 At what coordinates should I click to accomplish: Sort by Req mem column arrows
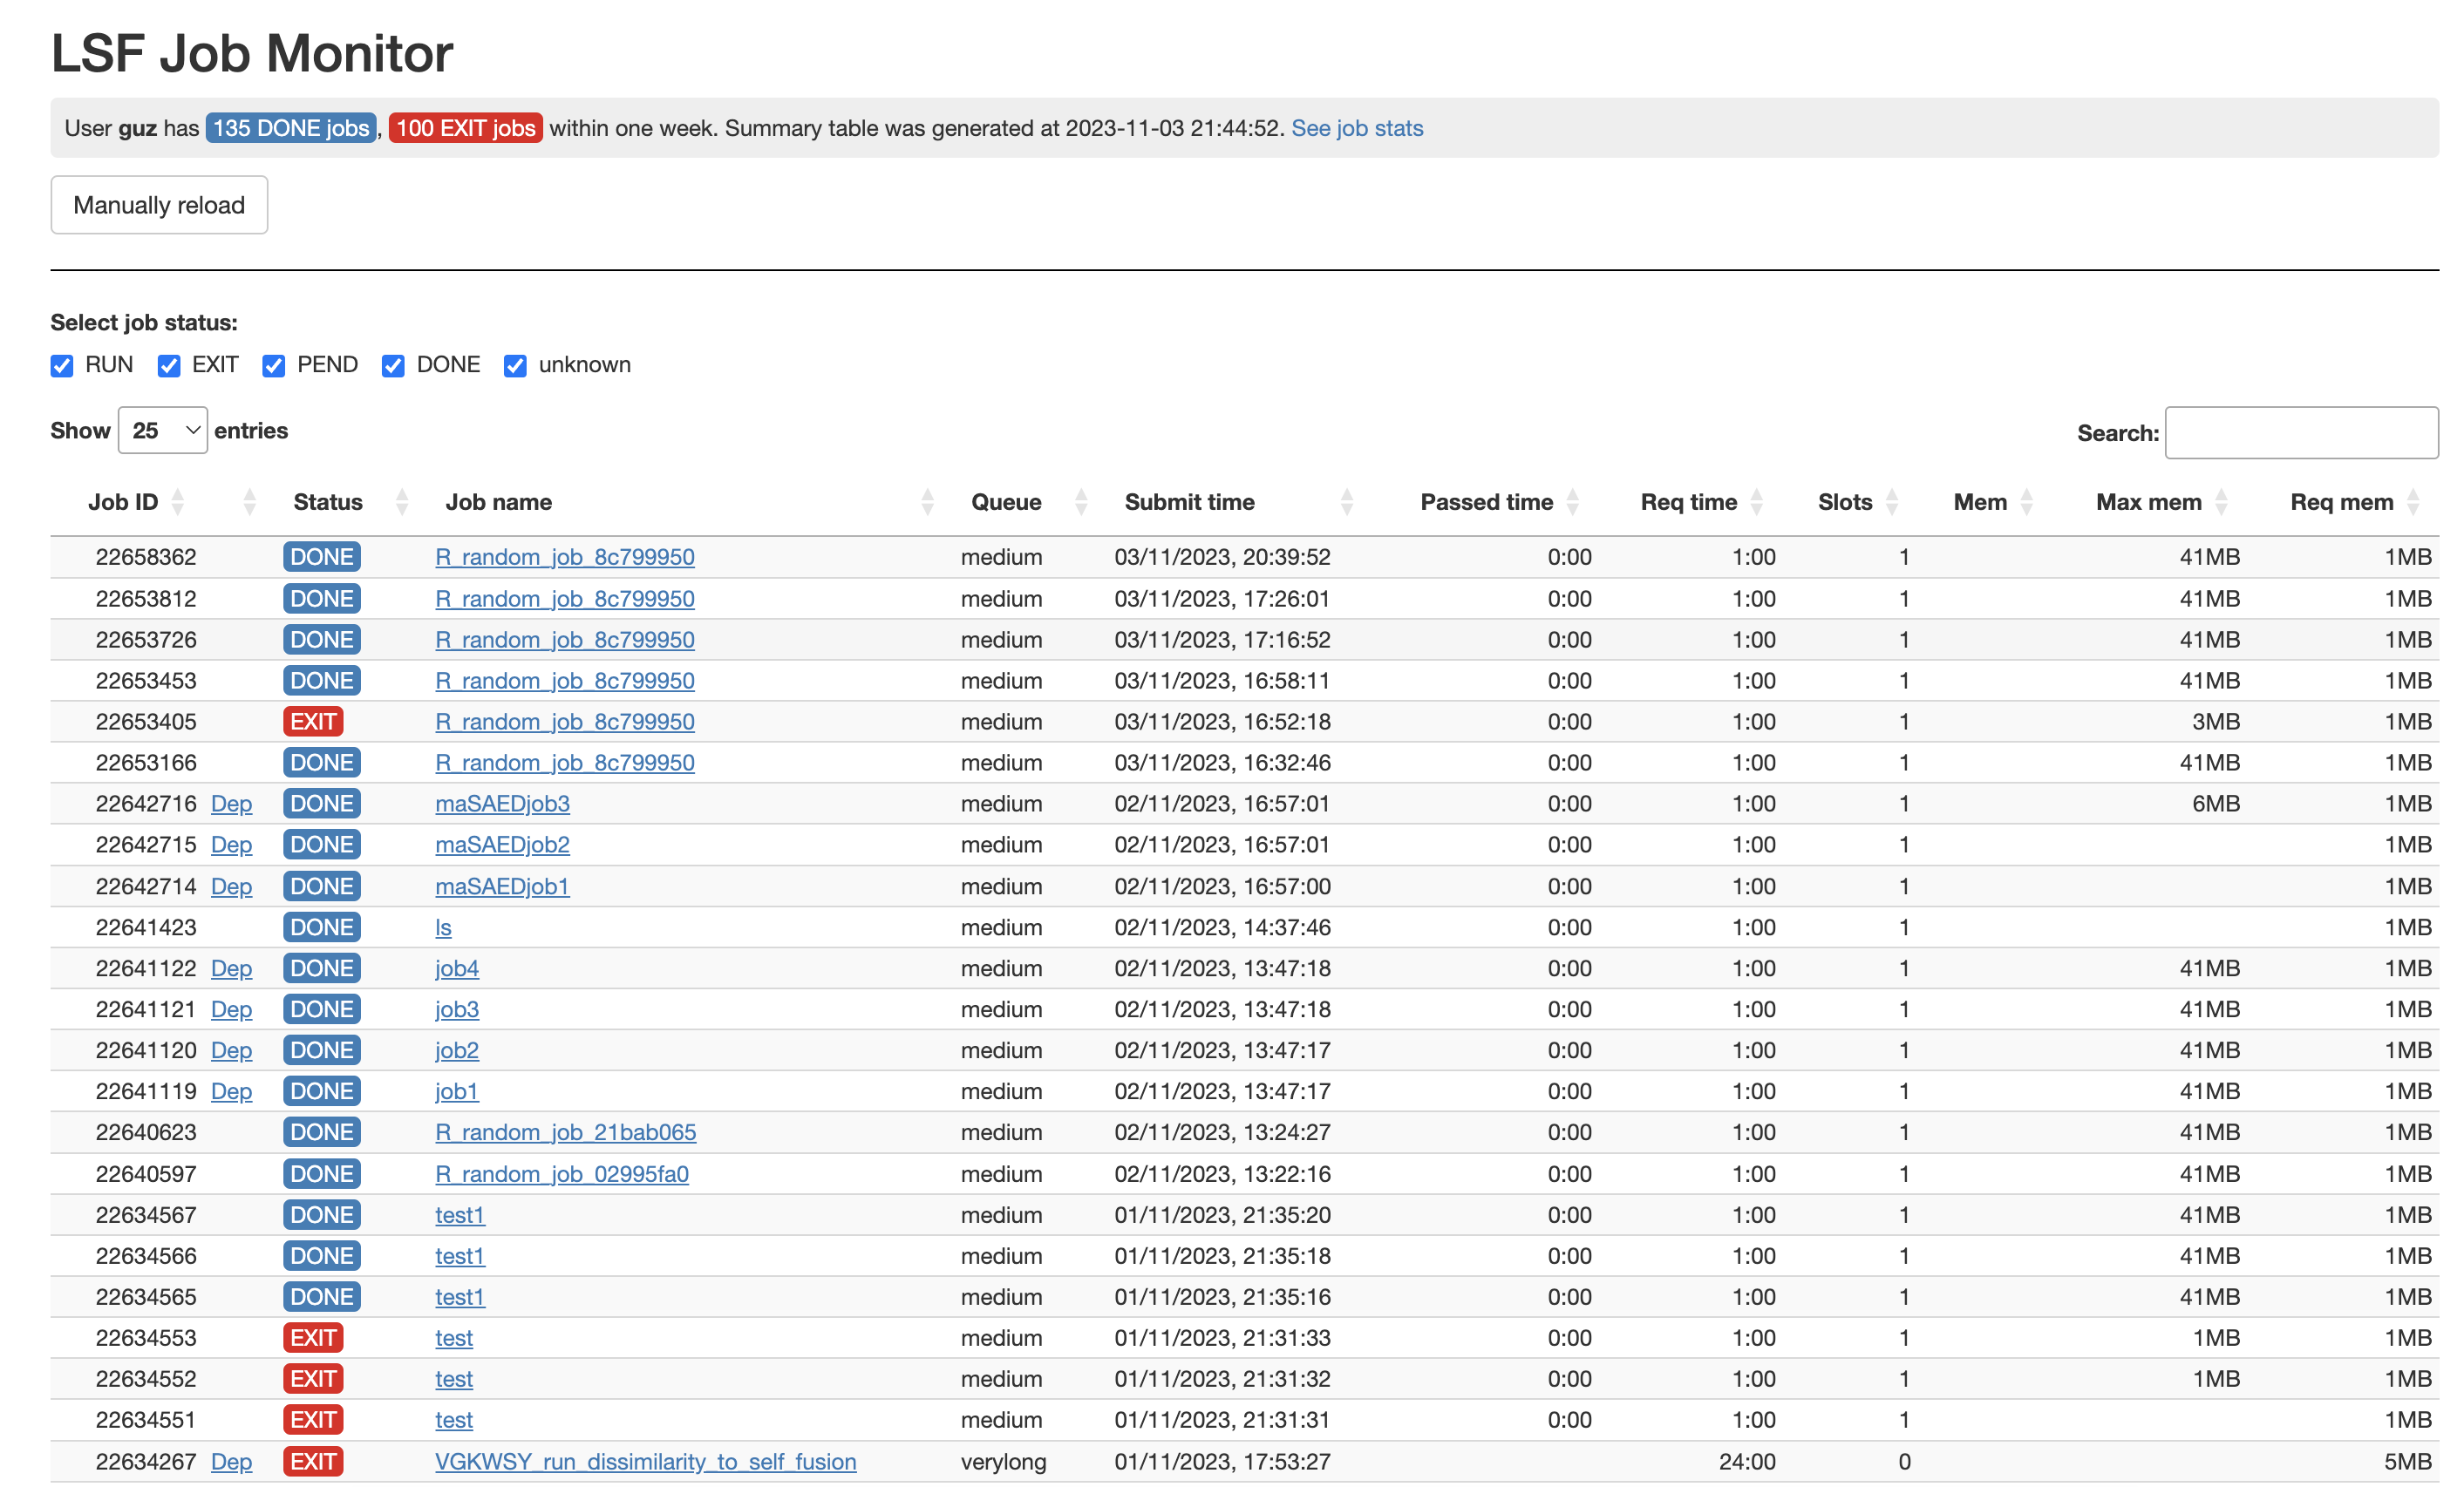(2413, 502)
